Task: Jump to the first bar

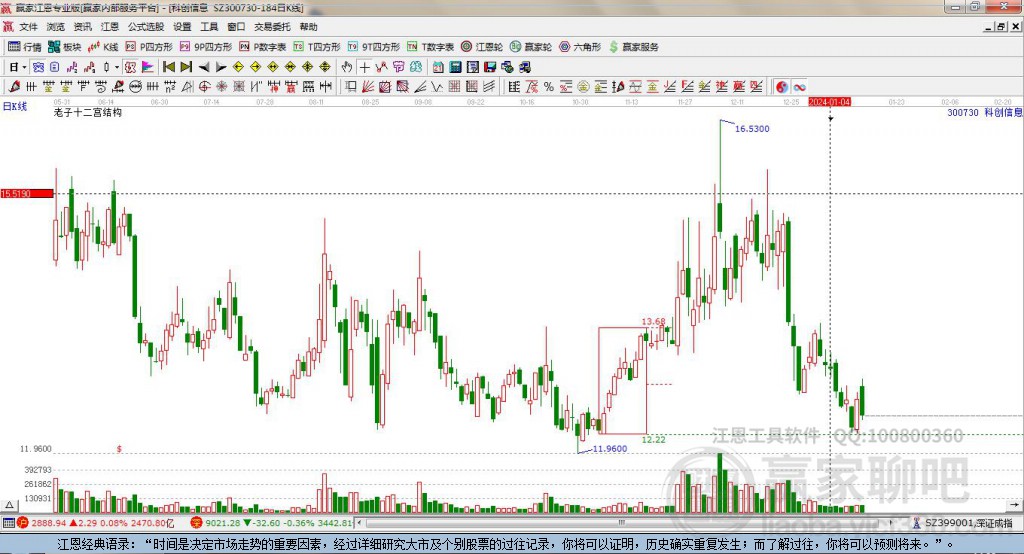Action: [168, 67]
